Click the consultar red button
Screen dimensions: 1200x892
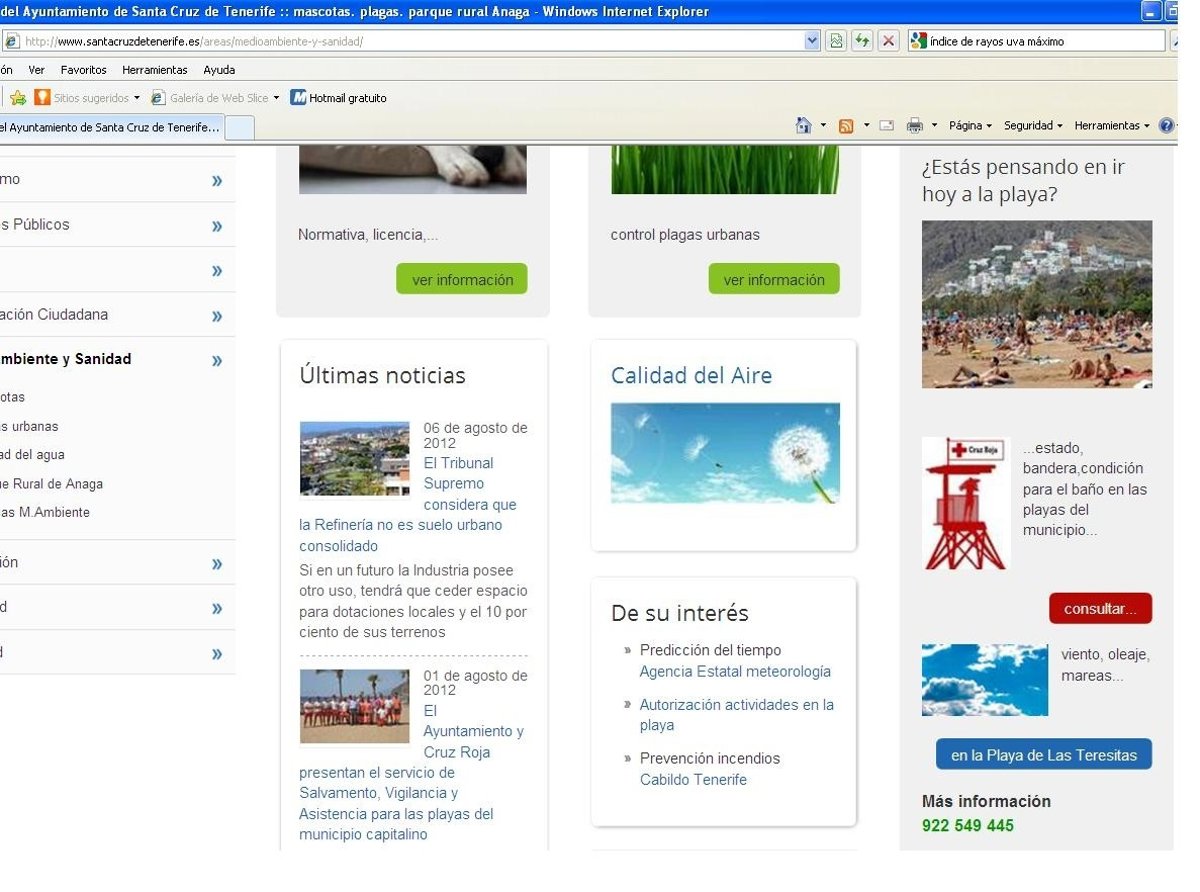click(1100, 608)
